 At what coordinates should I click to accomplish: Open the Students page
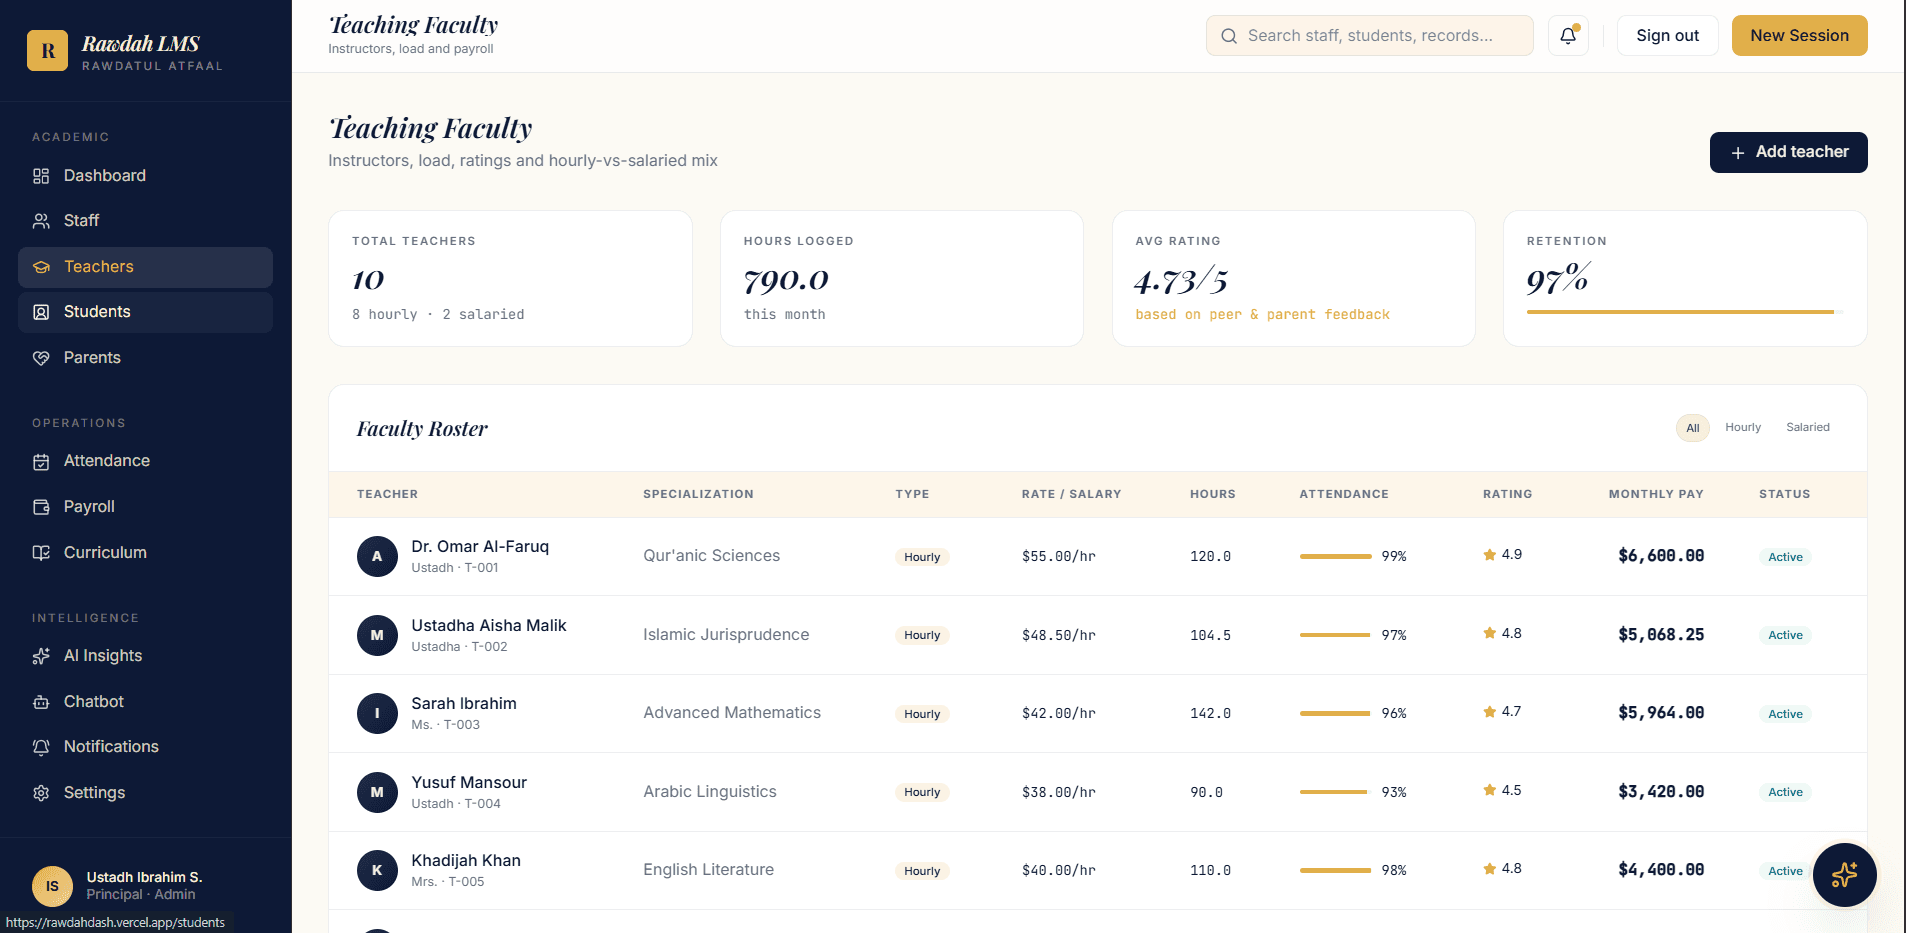click(x=145, y=312)
